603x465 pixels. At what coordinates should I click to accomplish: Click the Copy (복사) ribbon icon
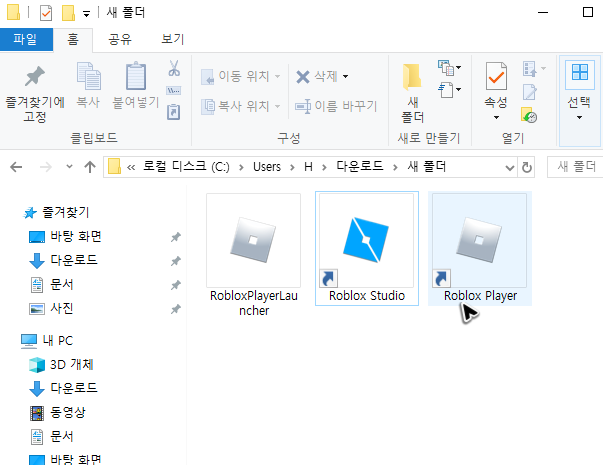[88, 76]
